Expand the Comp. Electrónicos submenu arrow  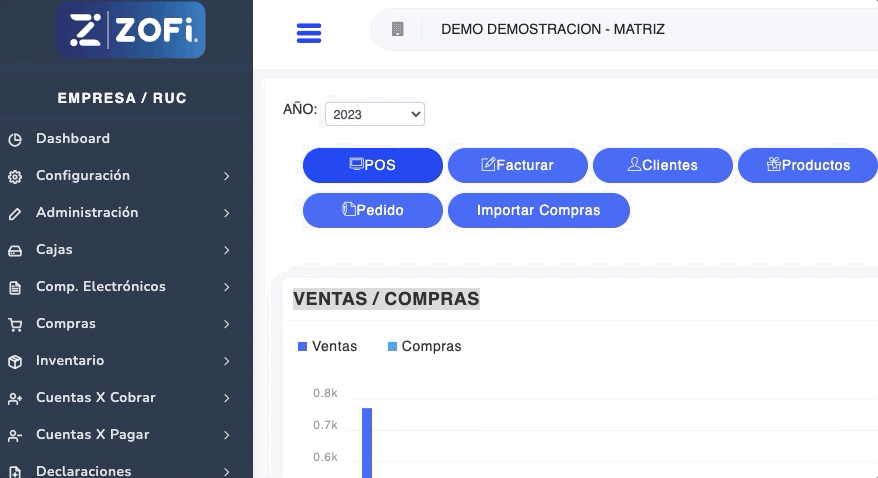pyautogui.click(x=227, y=287)
